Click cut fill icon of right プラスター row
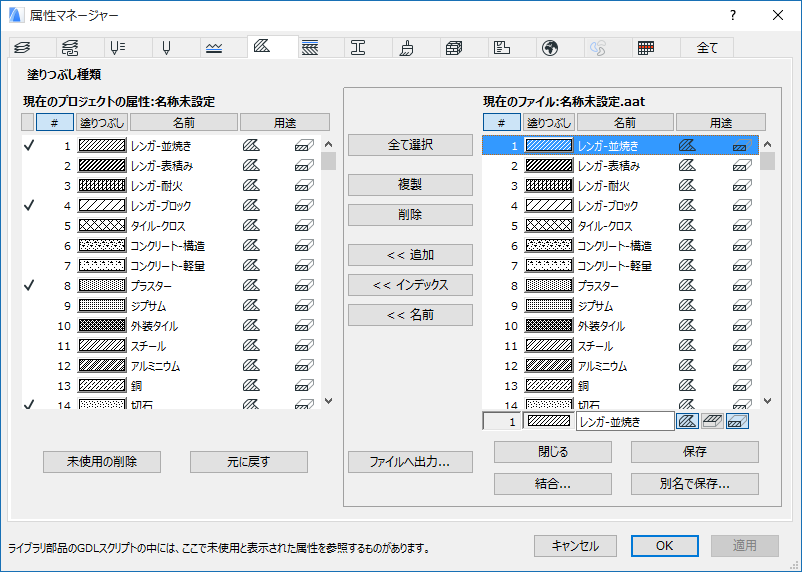Viewport: 802px width, 572px height. tap(742, 285)
